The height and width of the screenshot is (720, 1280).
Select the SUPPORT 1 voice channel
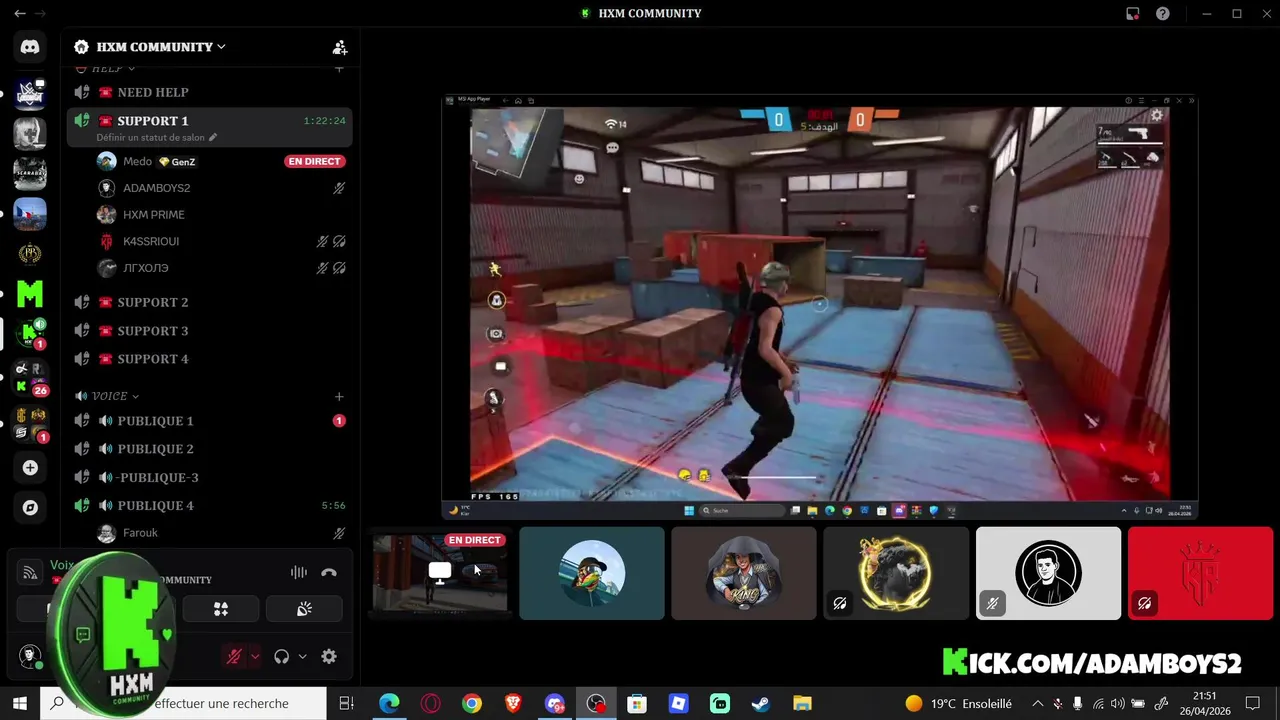(209, 127)
